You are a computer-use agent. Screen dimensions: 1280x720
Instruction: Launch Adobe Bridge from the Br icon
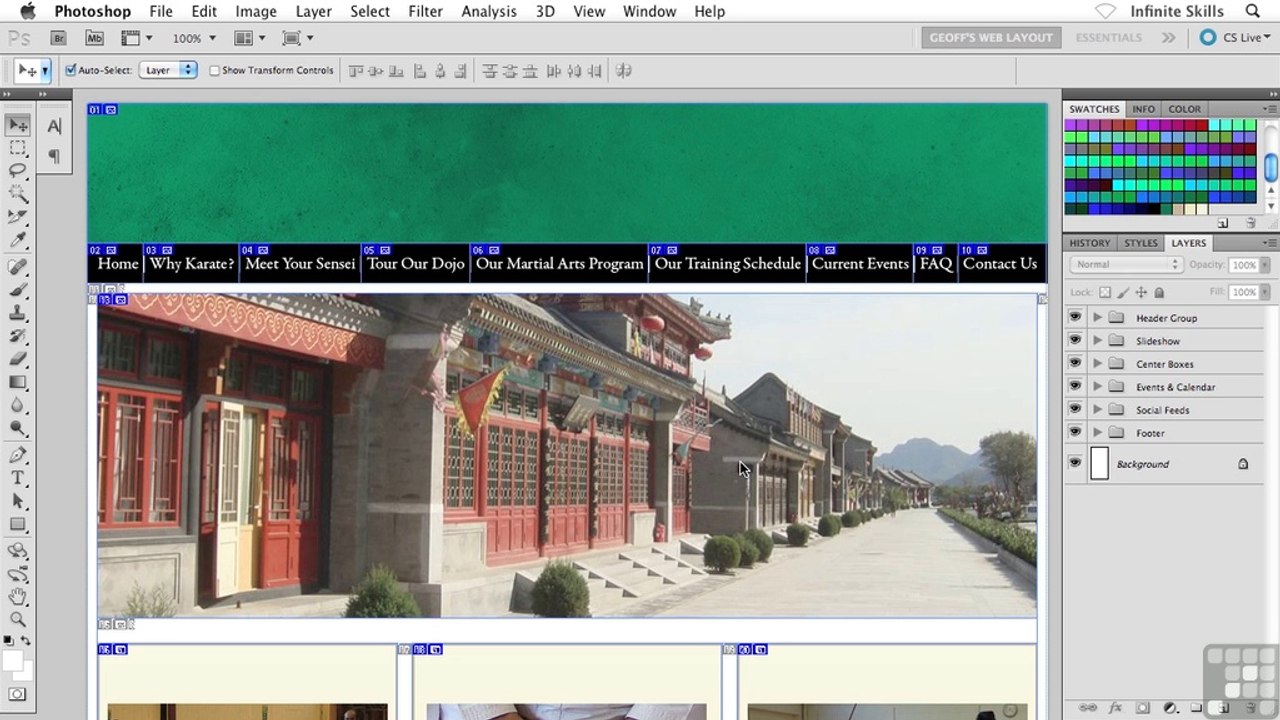[59, 38]
